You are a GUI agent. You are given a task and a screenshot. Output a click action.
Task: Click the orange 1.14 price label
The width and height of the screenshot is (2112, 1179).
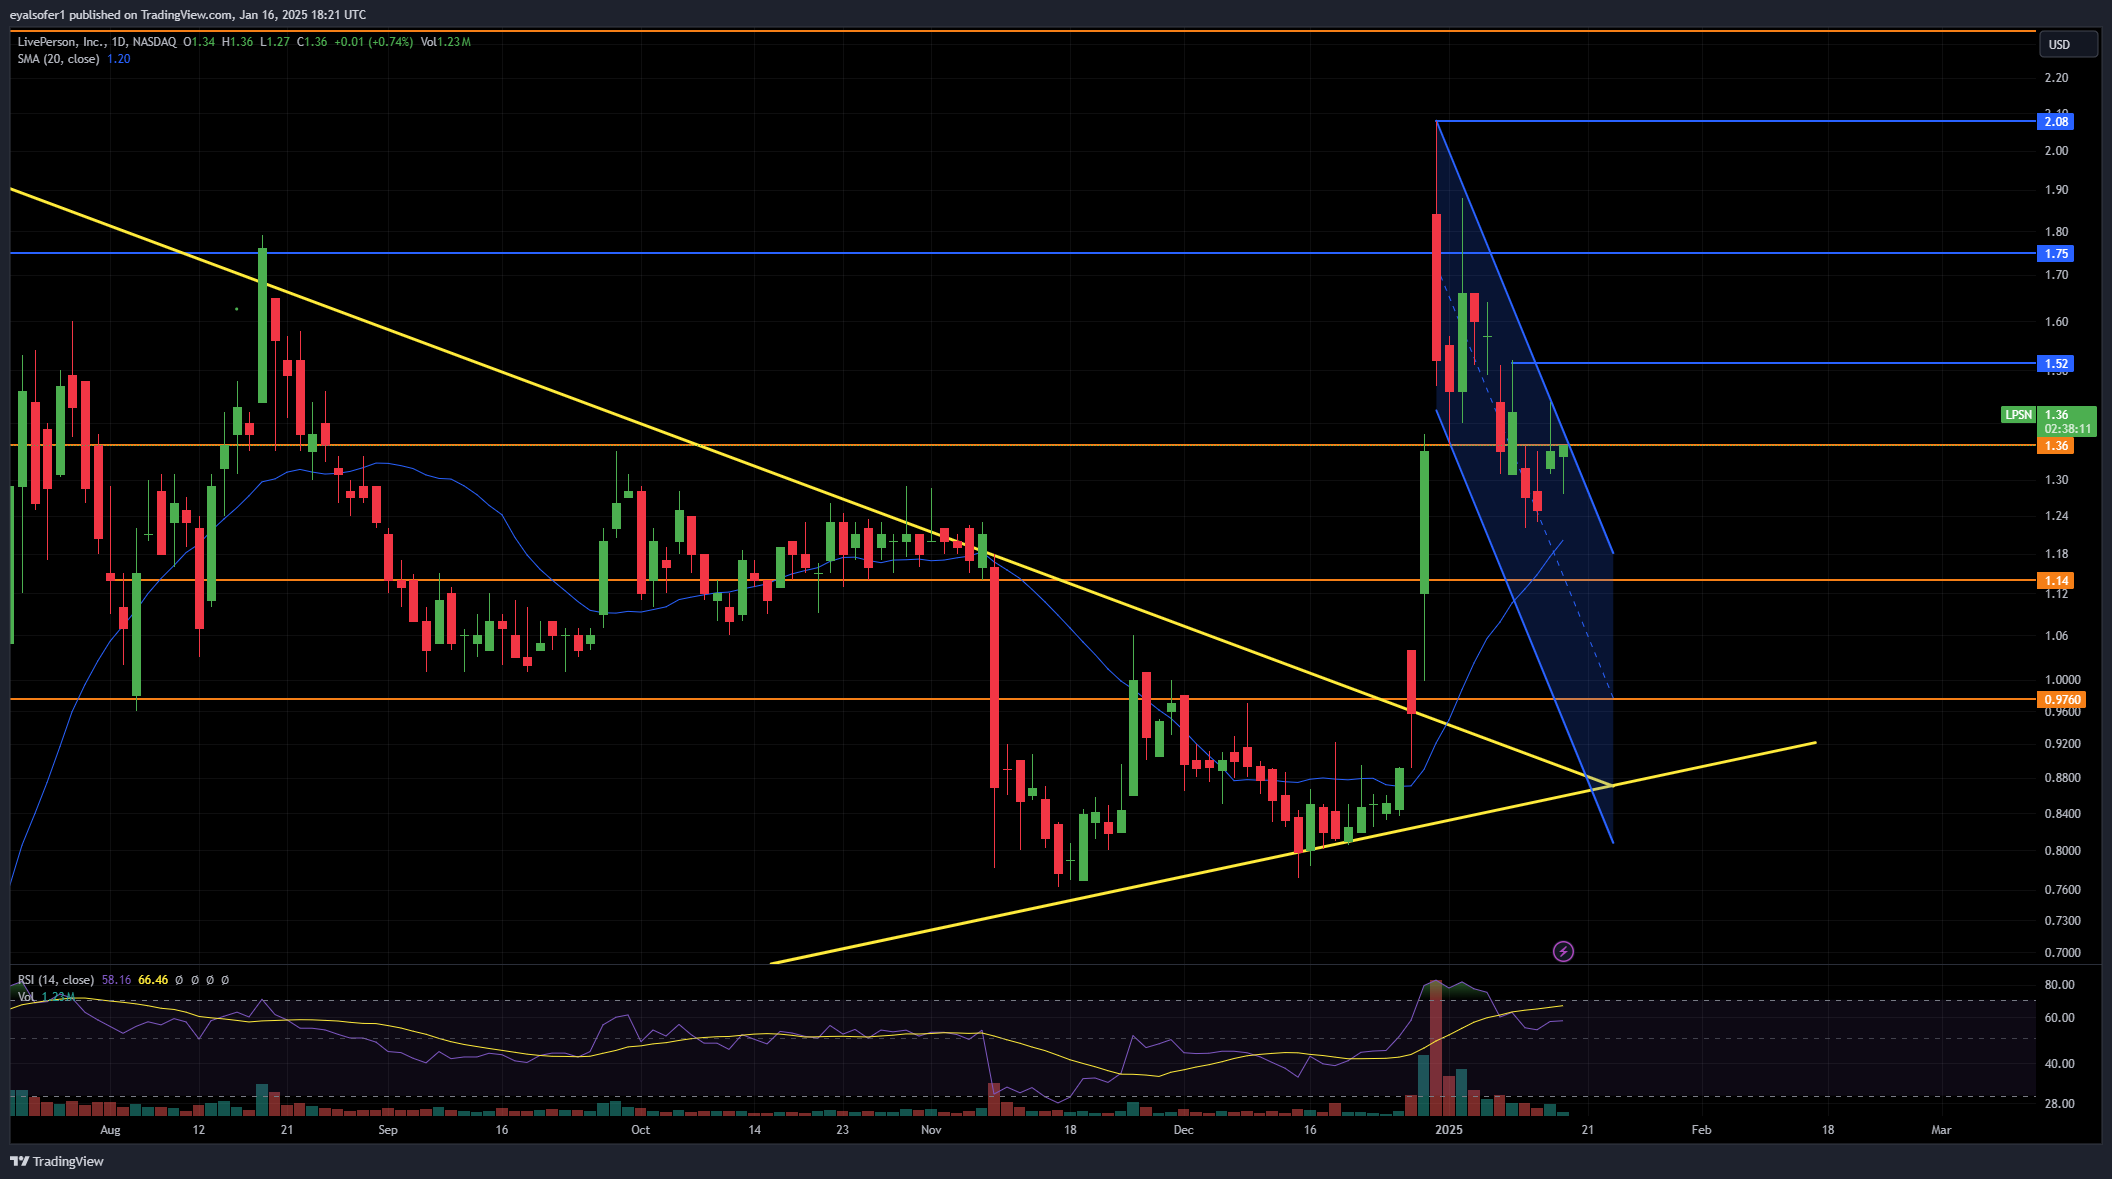pos(2055,581)
